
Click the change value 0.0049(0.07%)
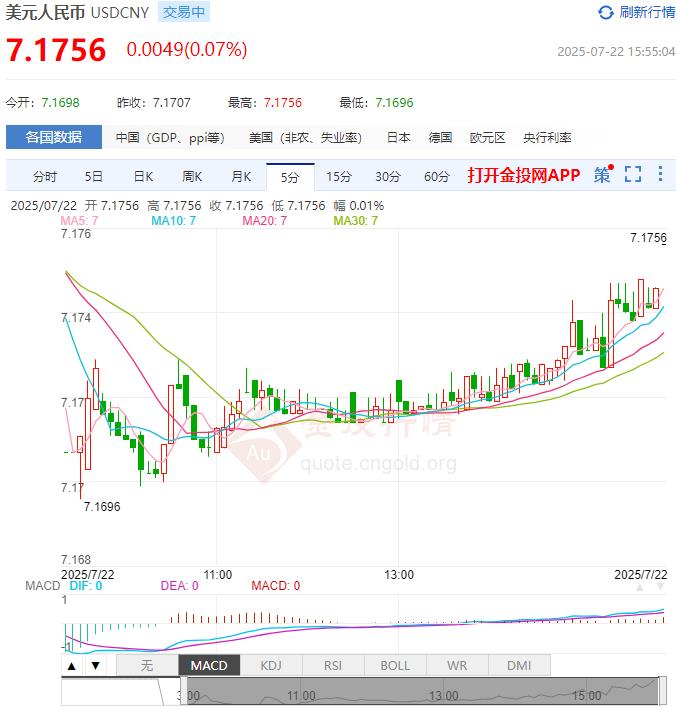[x=187, y=50]
